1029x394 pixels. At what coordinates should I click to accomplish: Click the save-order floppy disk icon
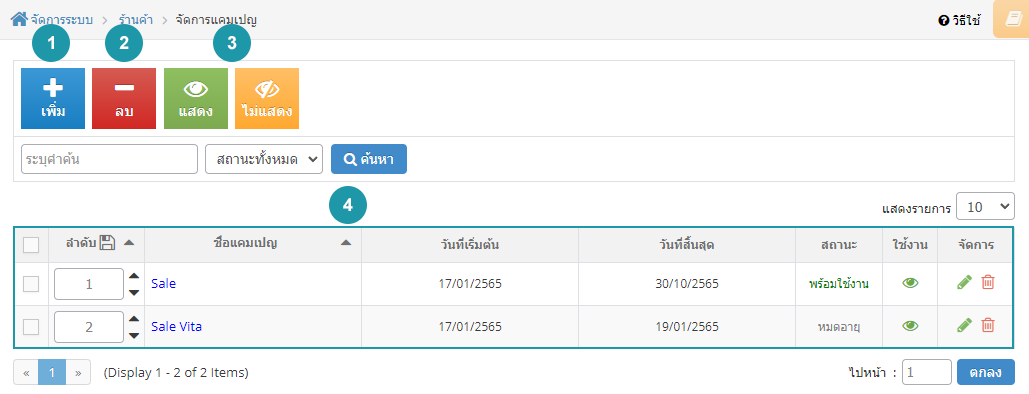(x=107, y=244)
